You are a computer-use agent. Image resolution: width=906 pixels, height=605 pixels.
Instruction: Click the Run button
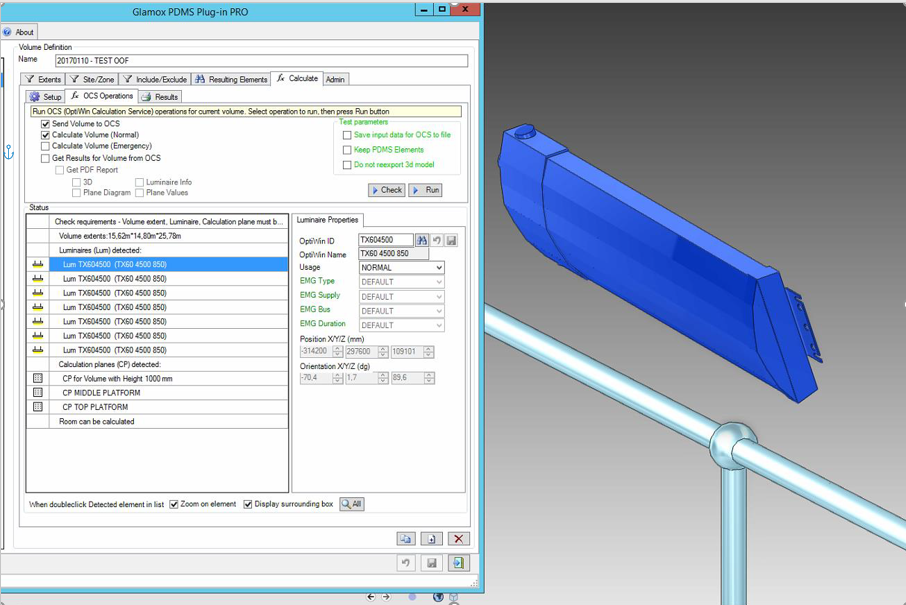point(425,190)
